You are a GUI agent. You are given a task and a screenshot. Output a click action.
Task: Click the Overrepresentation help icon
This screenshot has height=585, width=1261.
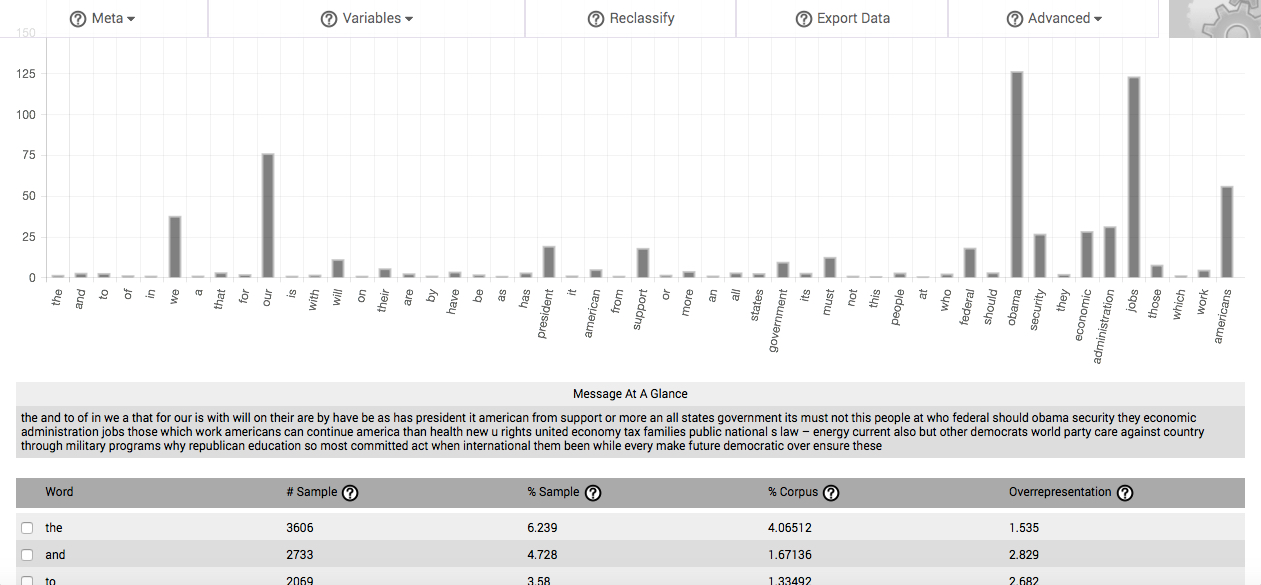[x=1124, y=493]
